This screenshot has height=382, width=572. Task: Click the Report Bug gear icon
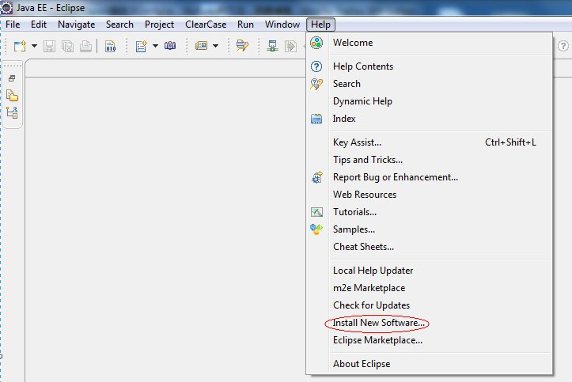pyautogui.click(x=317, y=177)
